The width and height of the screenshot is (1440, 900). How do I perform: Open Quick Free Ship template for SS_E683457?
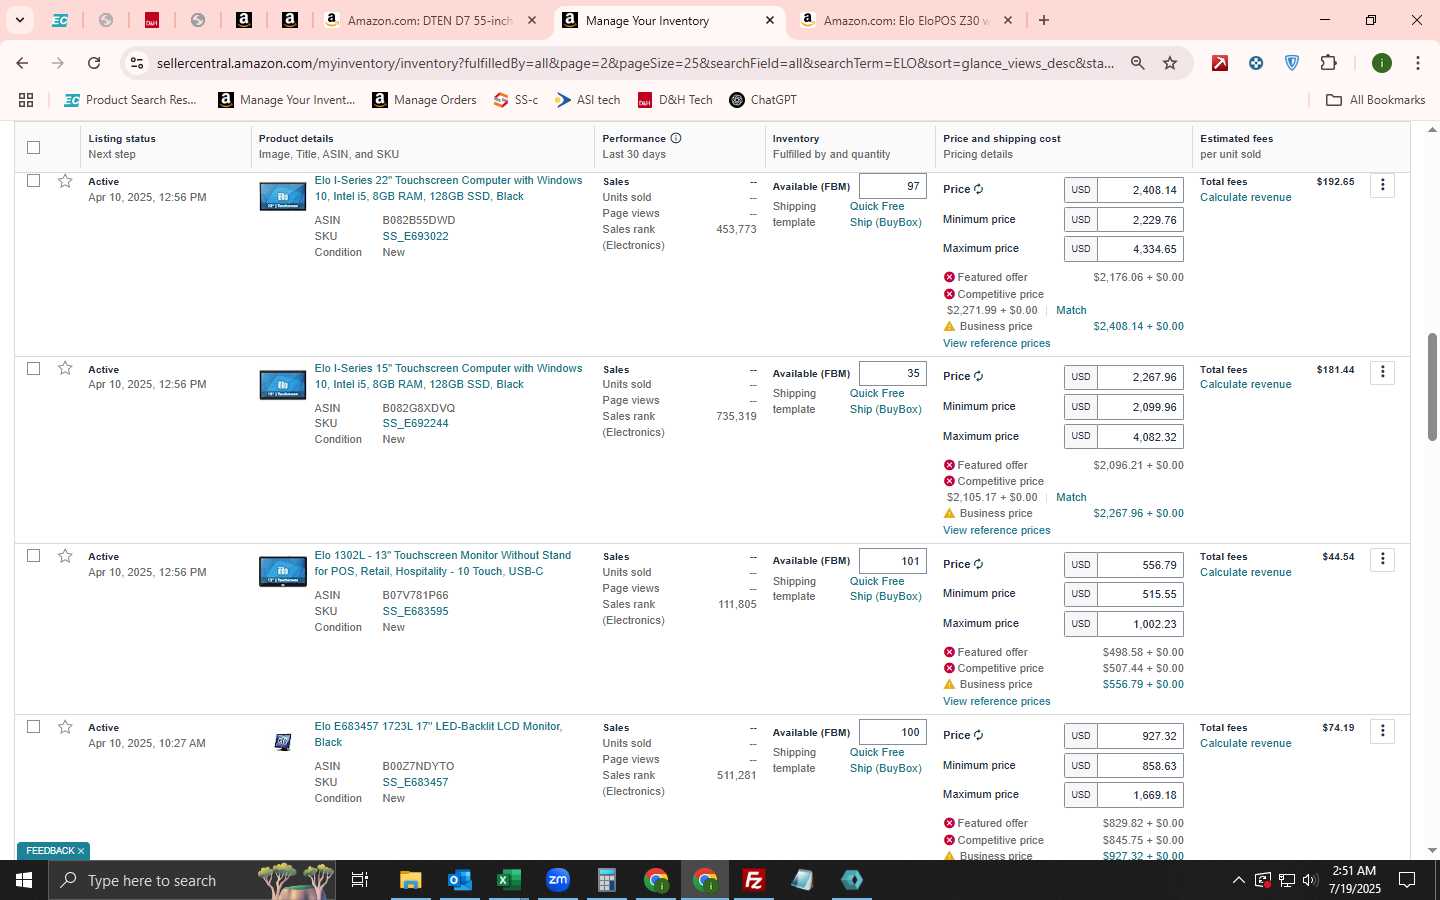tap(886, 760)
